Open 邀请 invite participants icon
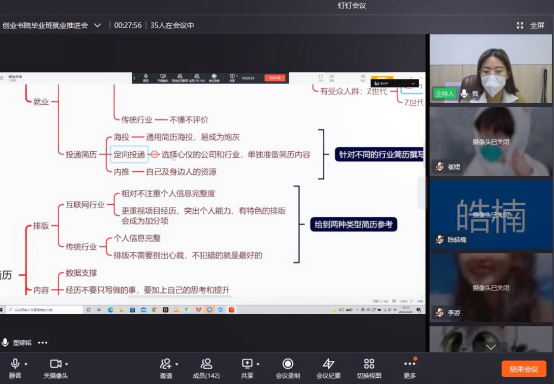Screen dimensions: 554x385 coord(166,368)
